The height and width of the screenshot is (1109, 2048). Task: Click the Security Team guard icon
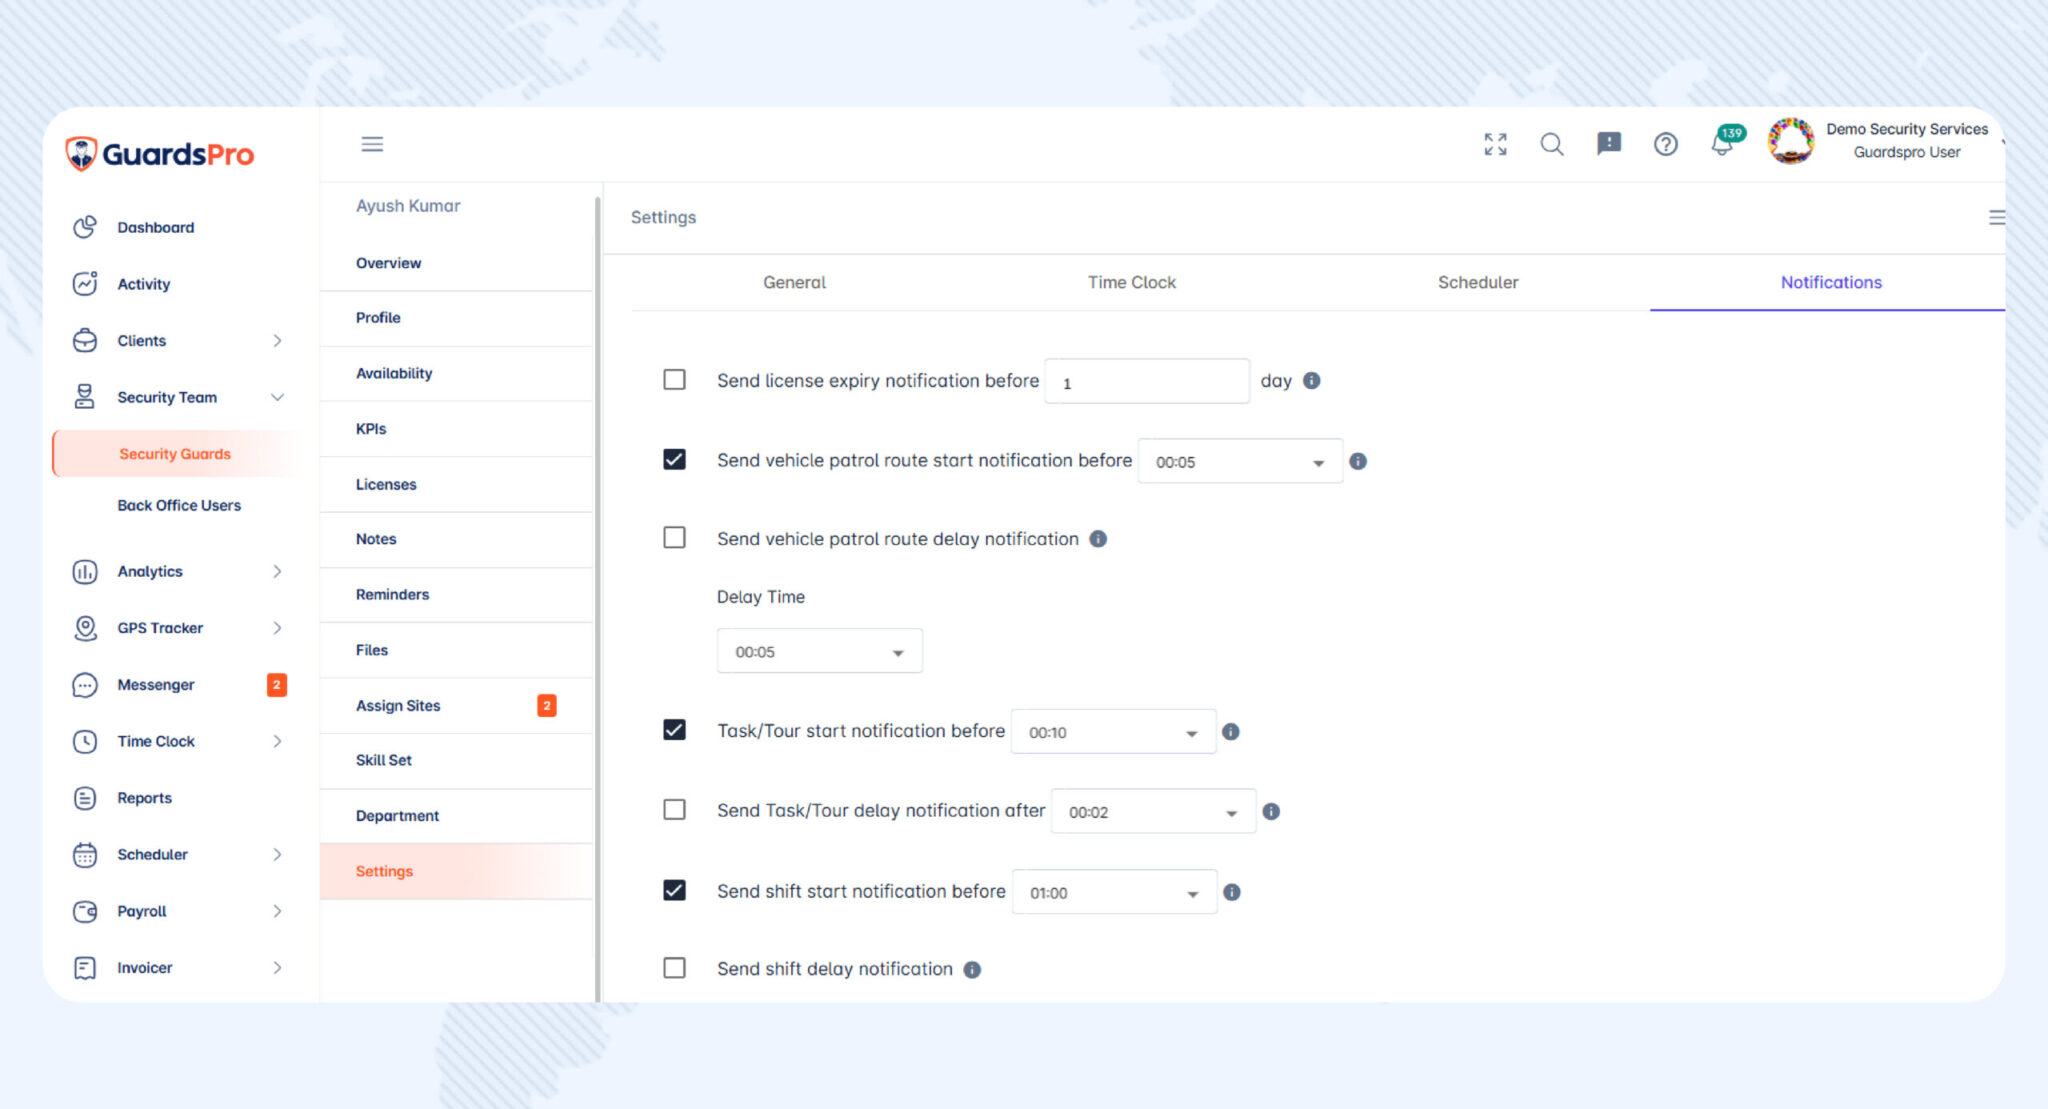pos(85,397)
